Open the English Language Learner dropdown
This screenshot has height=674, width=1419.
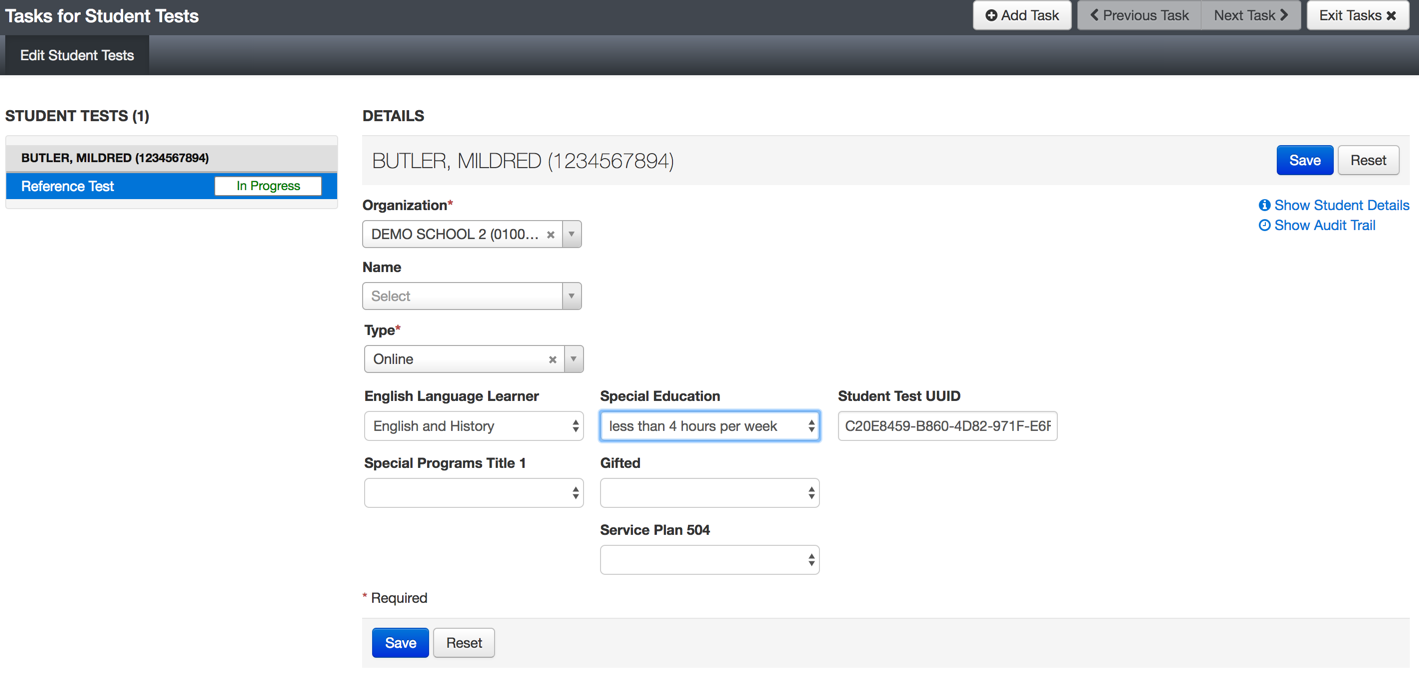click(x=473, y=426)
